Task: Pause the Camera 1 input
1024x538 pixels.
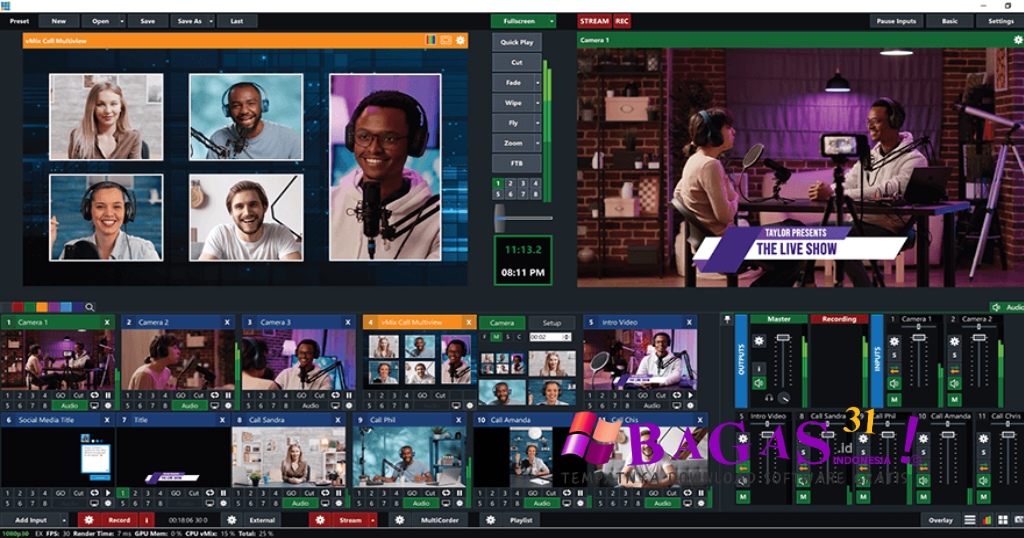Action: tap(108, 396)
